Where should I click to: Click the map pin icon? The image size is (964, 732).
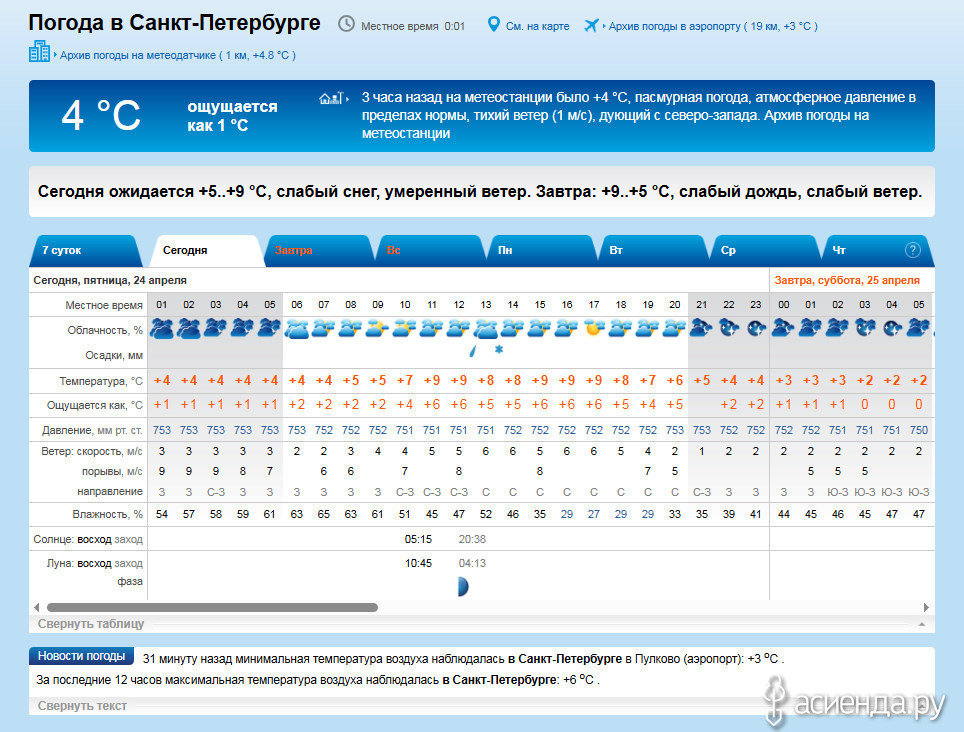(493, 25)
